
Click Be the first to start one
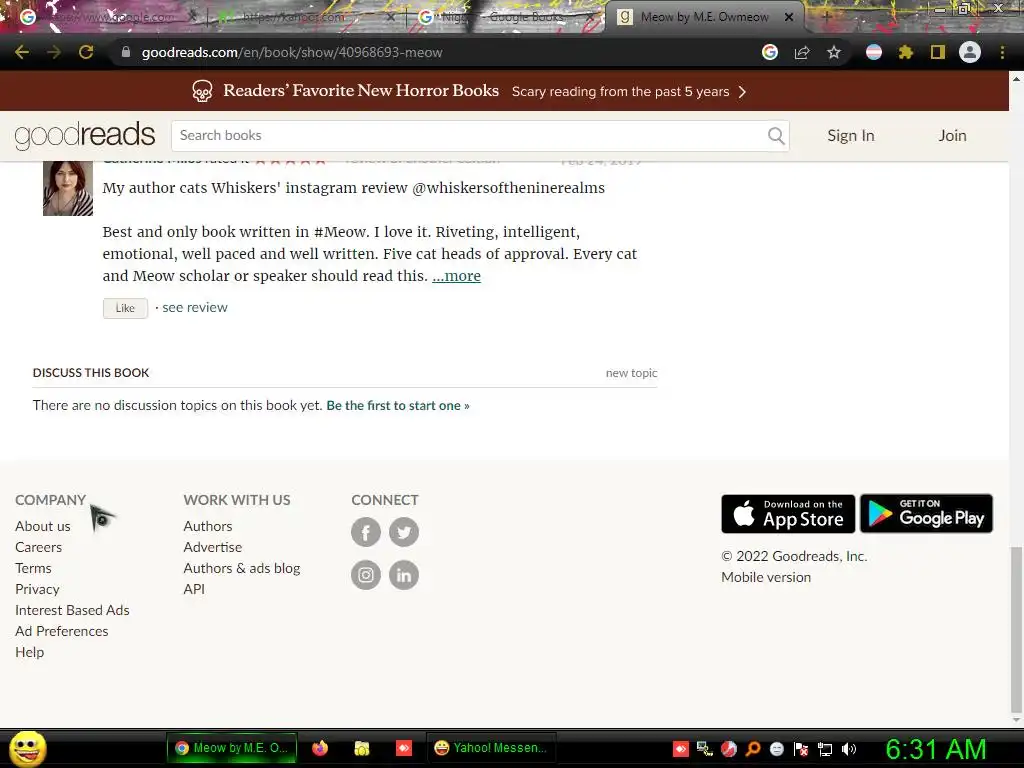coord(398,406)
